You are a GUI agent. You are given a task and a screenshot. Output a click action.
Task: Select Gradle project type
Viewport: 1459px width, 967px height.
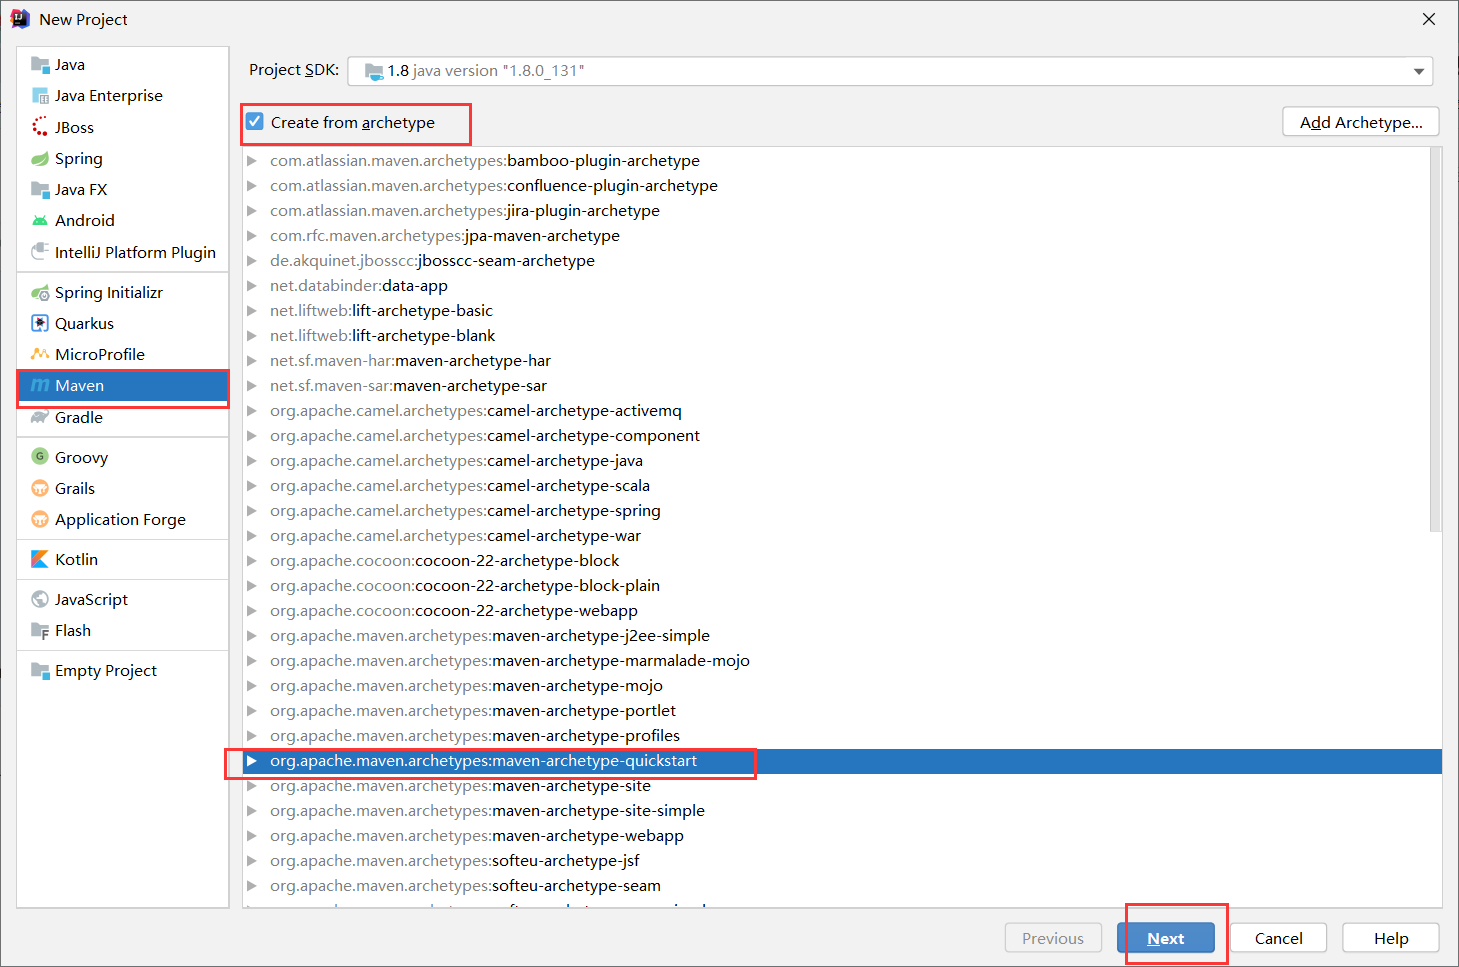coord(123,418)
